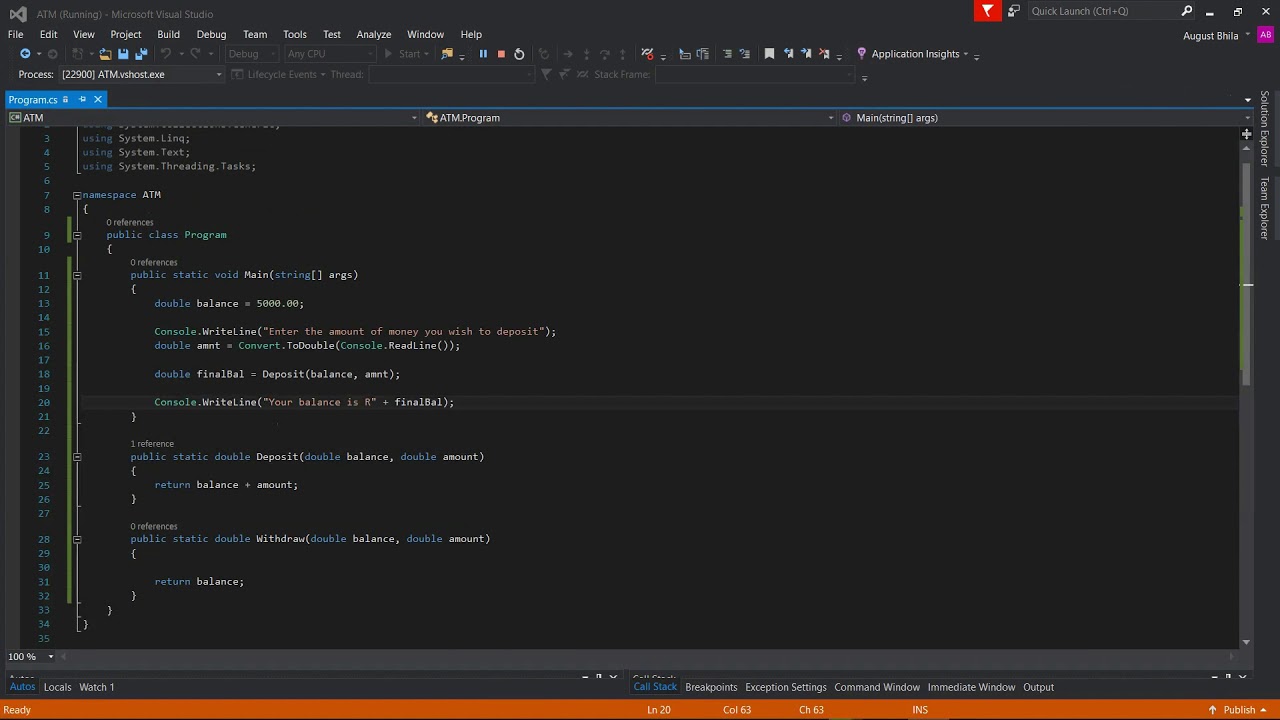The image size is (1280, 720).
Task: Switch to the Locals tab
Action: coord(57,687)
